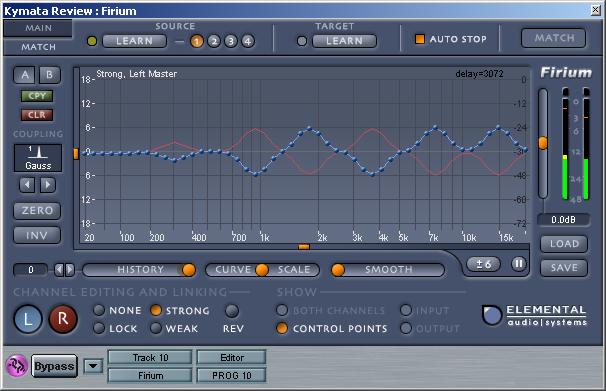Screen dimensions: 606x391
Task: Select source slot 1
Action: pos(197,41)
